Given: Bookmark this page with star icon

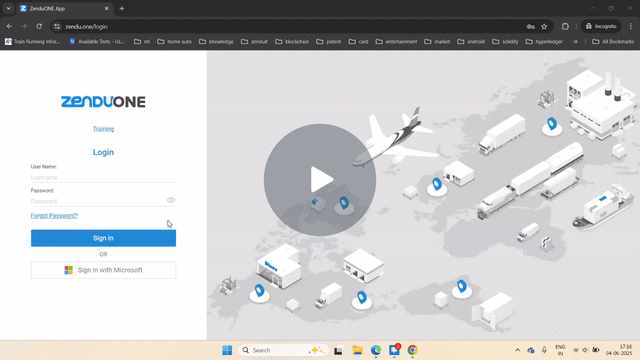Looking at the screenshot, I should (x=544, y=27).
